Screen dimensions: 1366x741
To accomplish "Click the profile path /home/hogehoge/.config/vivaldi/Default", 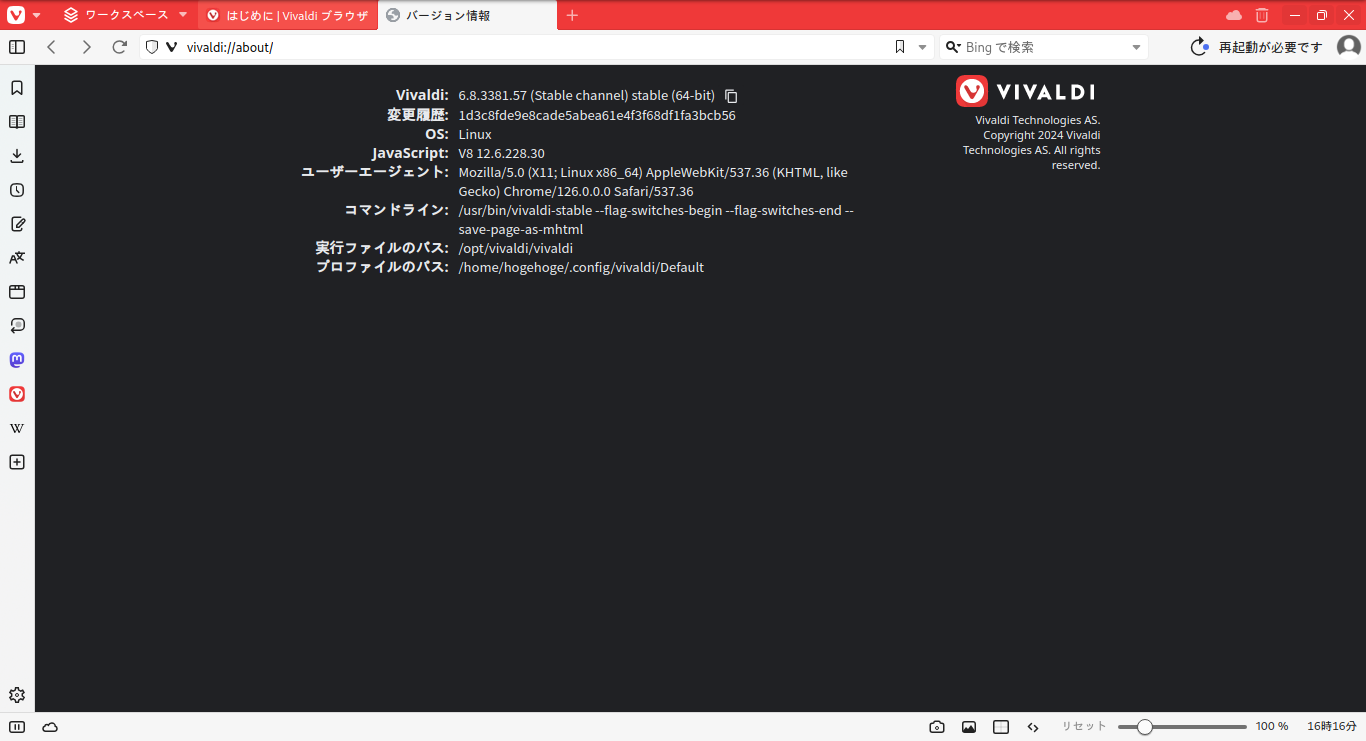I will [x=581, y=267].
